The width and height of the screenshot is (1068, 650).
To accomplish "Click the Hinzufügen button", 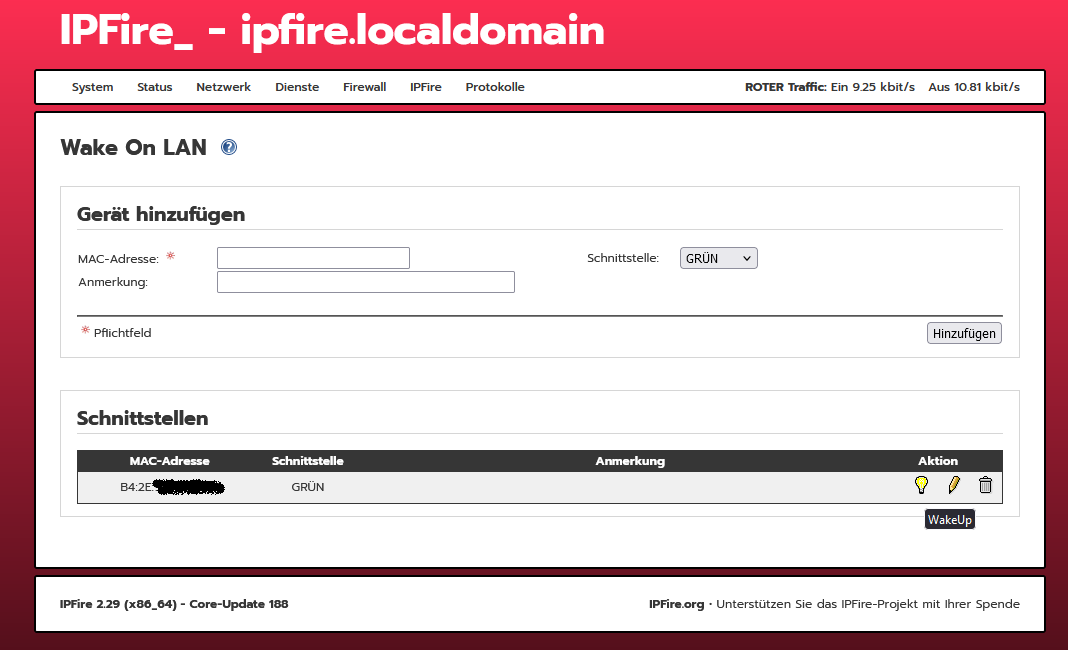I will (964, 333).
